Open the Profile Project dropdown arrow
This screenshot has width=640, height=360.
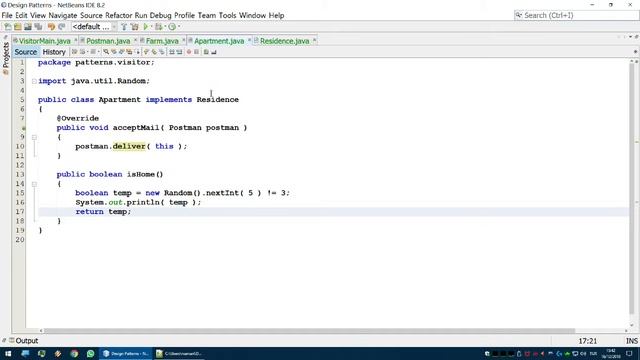tap(179, 27)
